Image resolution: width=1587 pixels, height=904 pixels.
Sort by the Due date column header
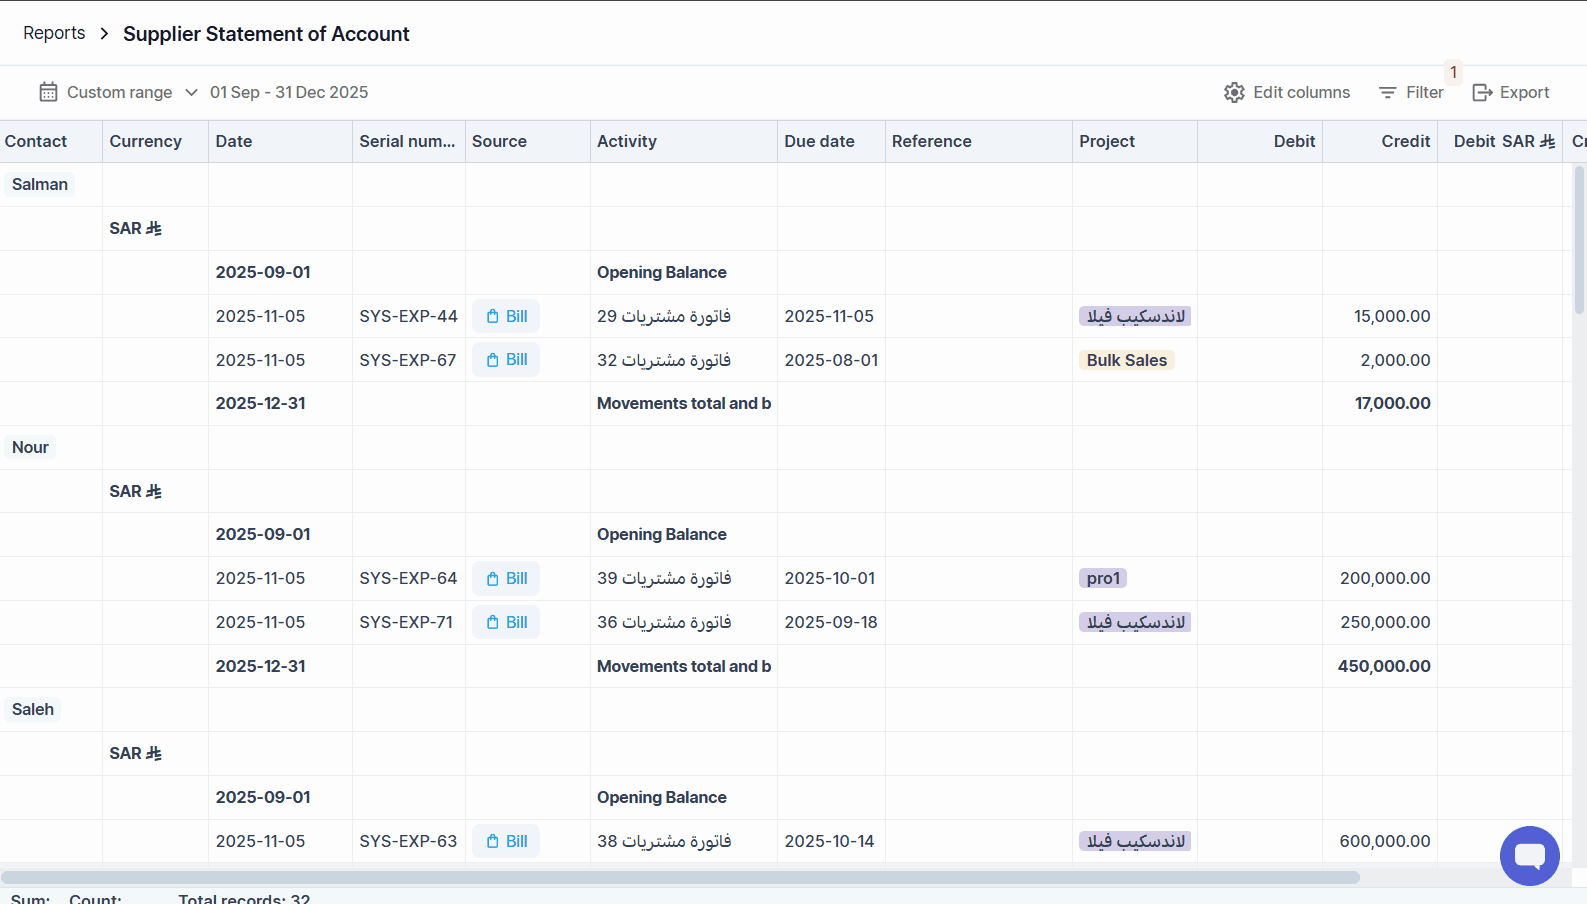819,141
